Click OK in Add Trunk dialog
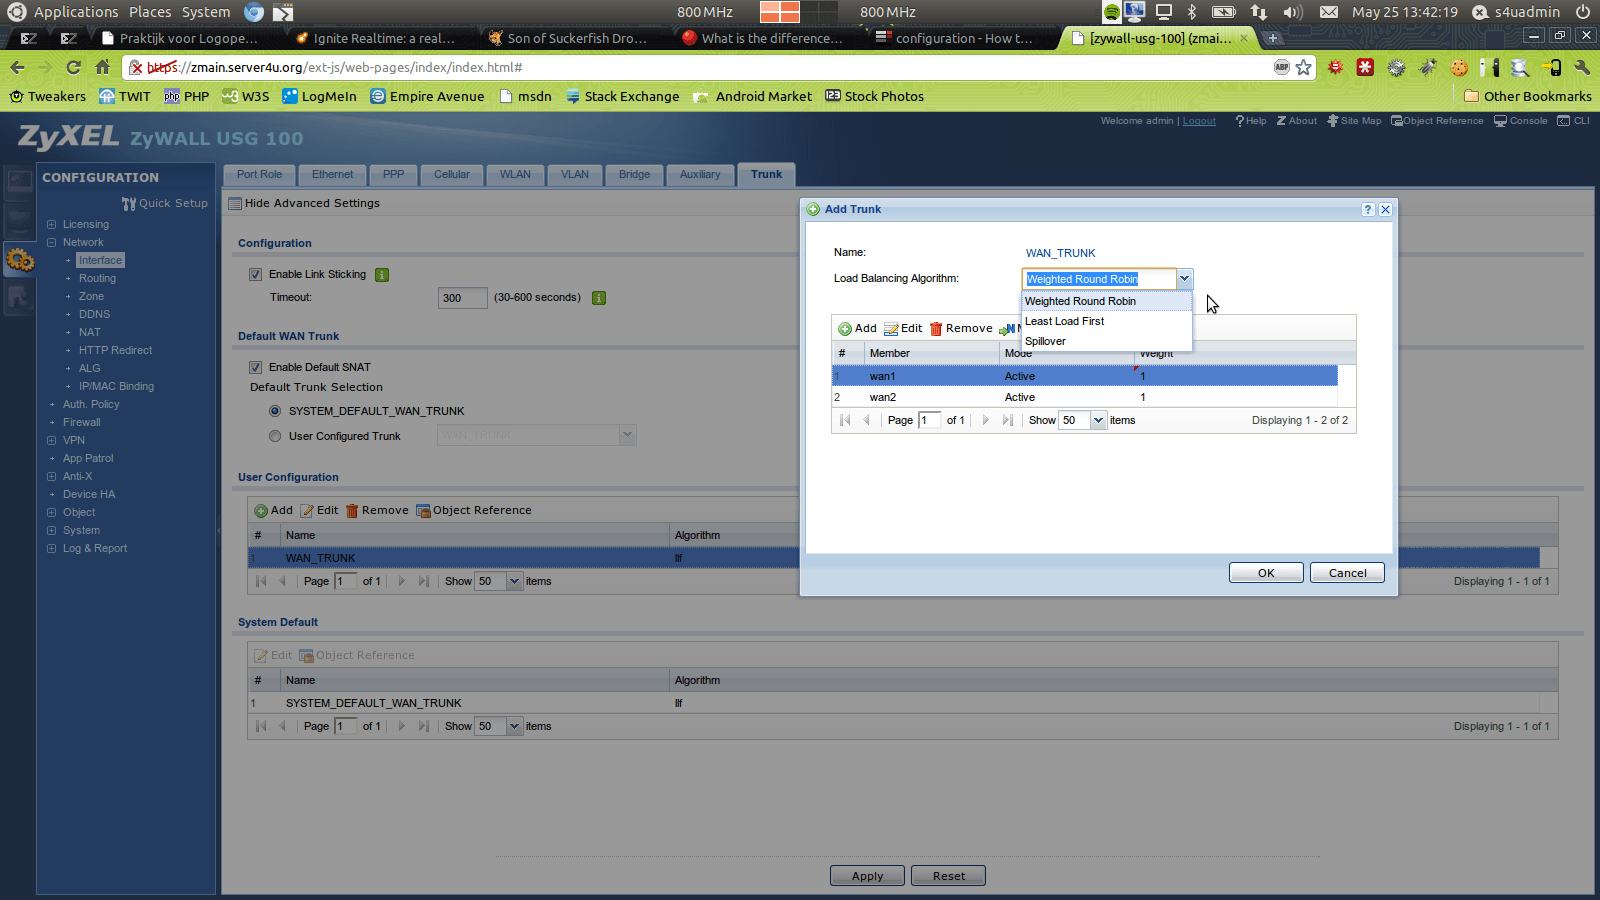 1266,573
